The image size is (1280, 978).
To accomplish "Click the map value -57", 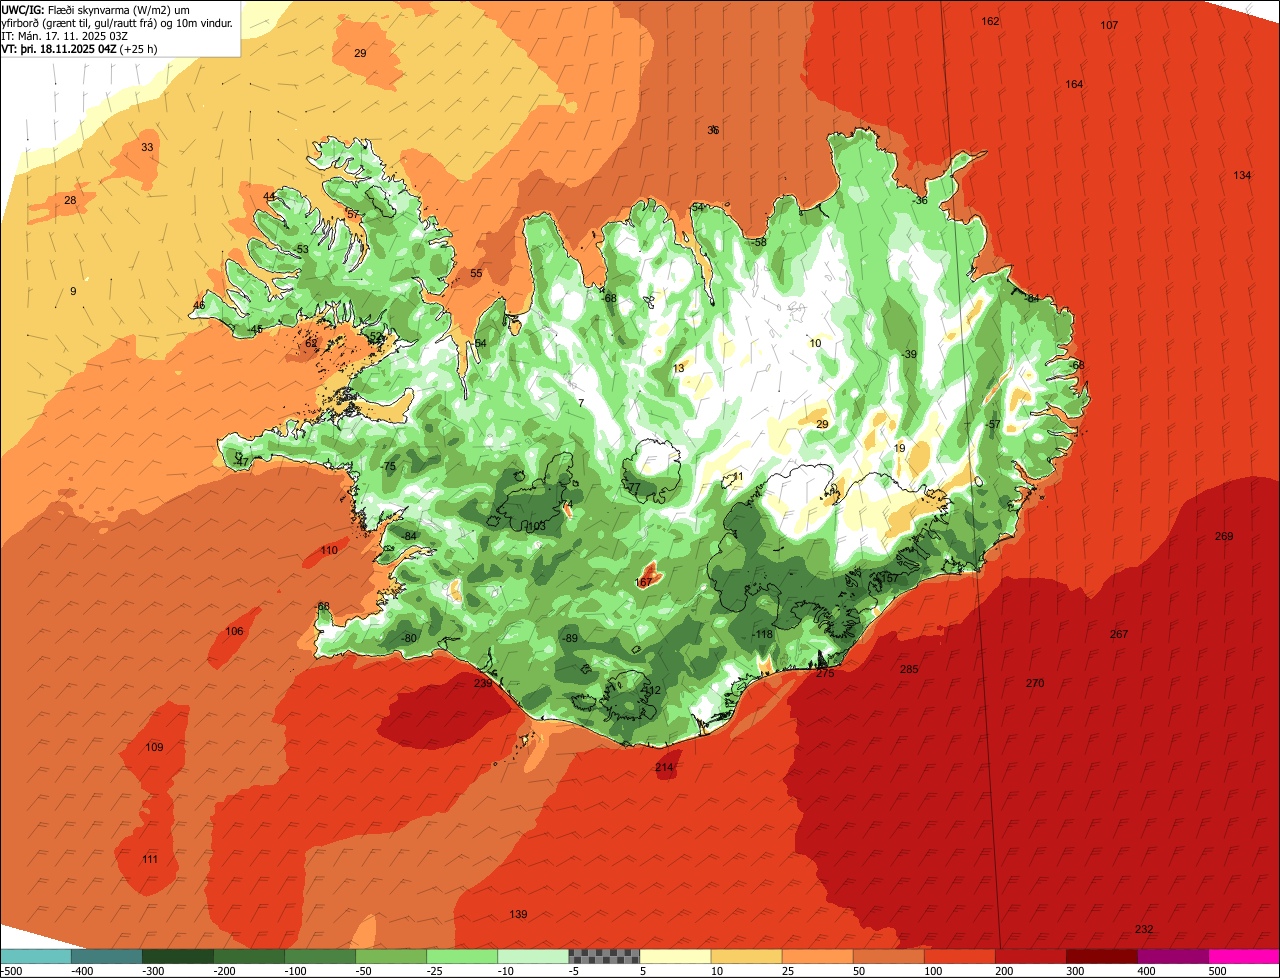I will 991,424.
